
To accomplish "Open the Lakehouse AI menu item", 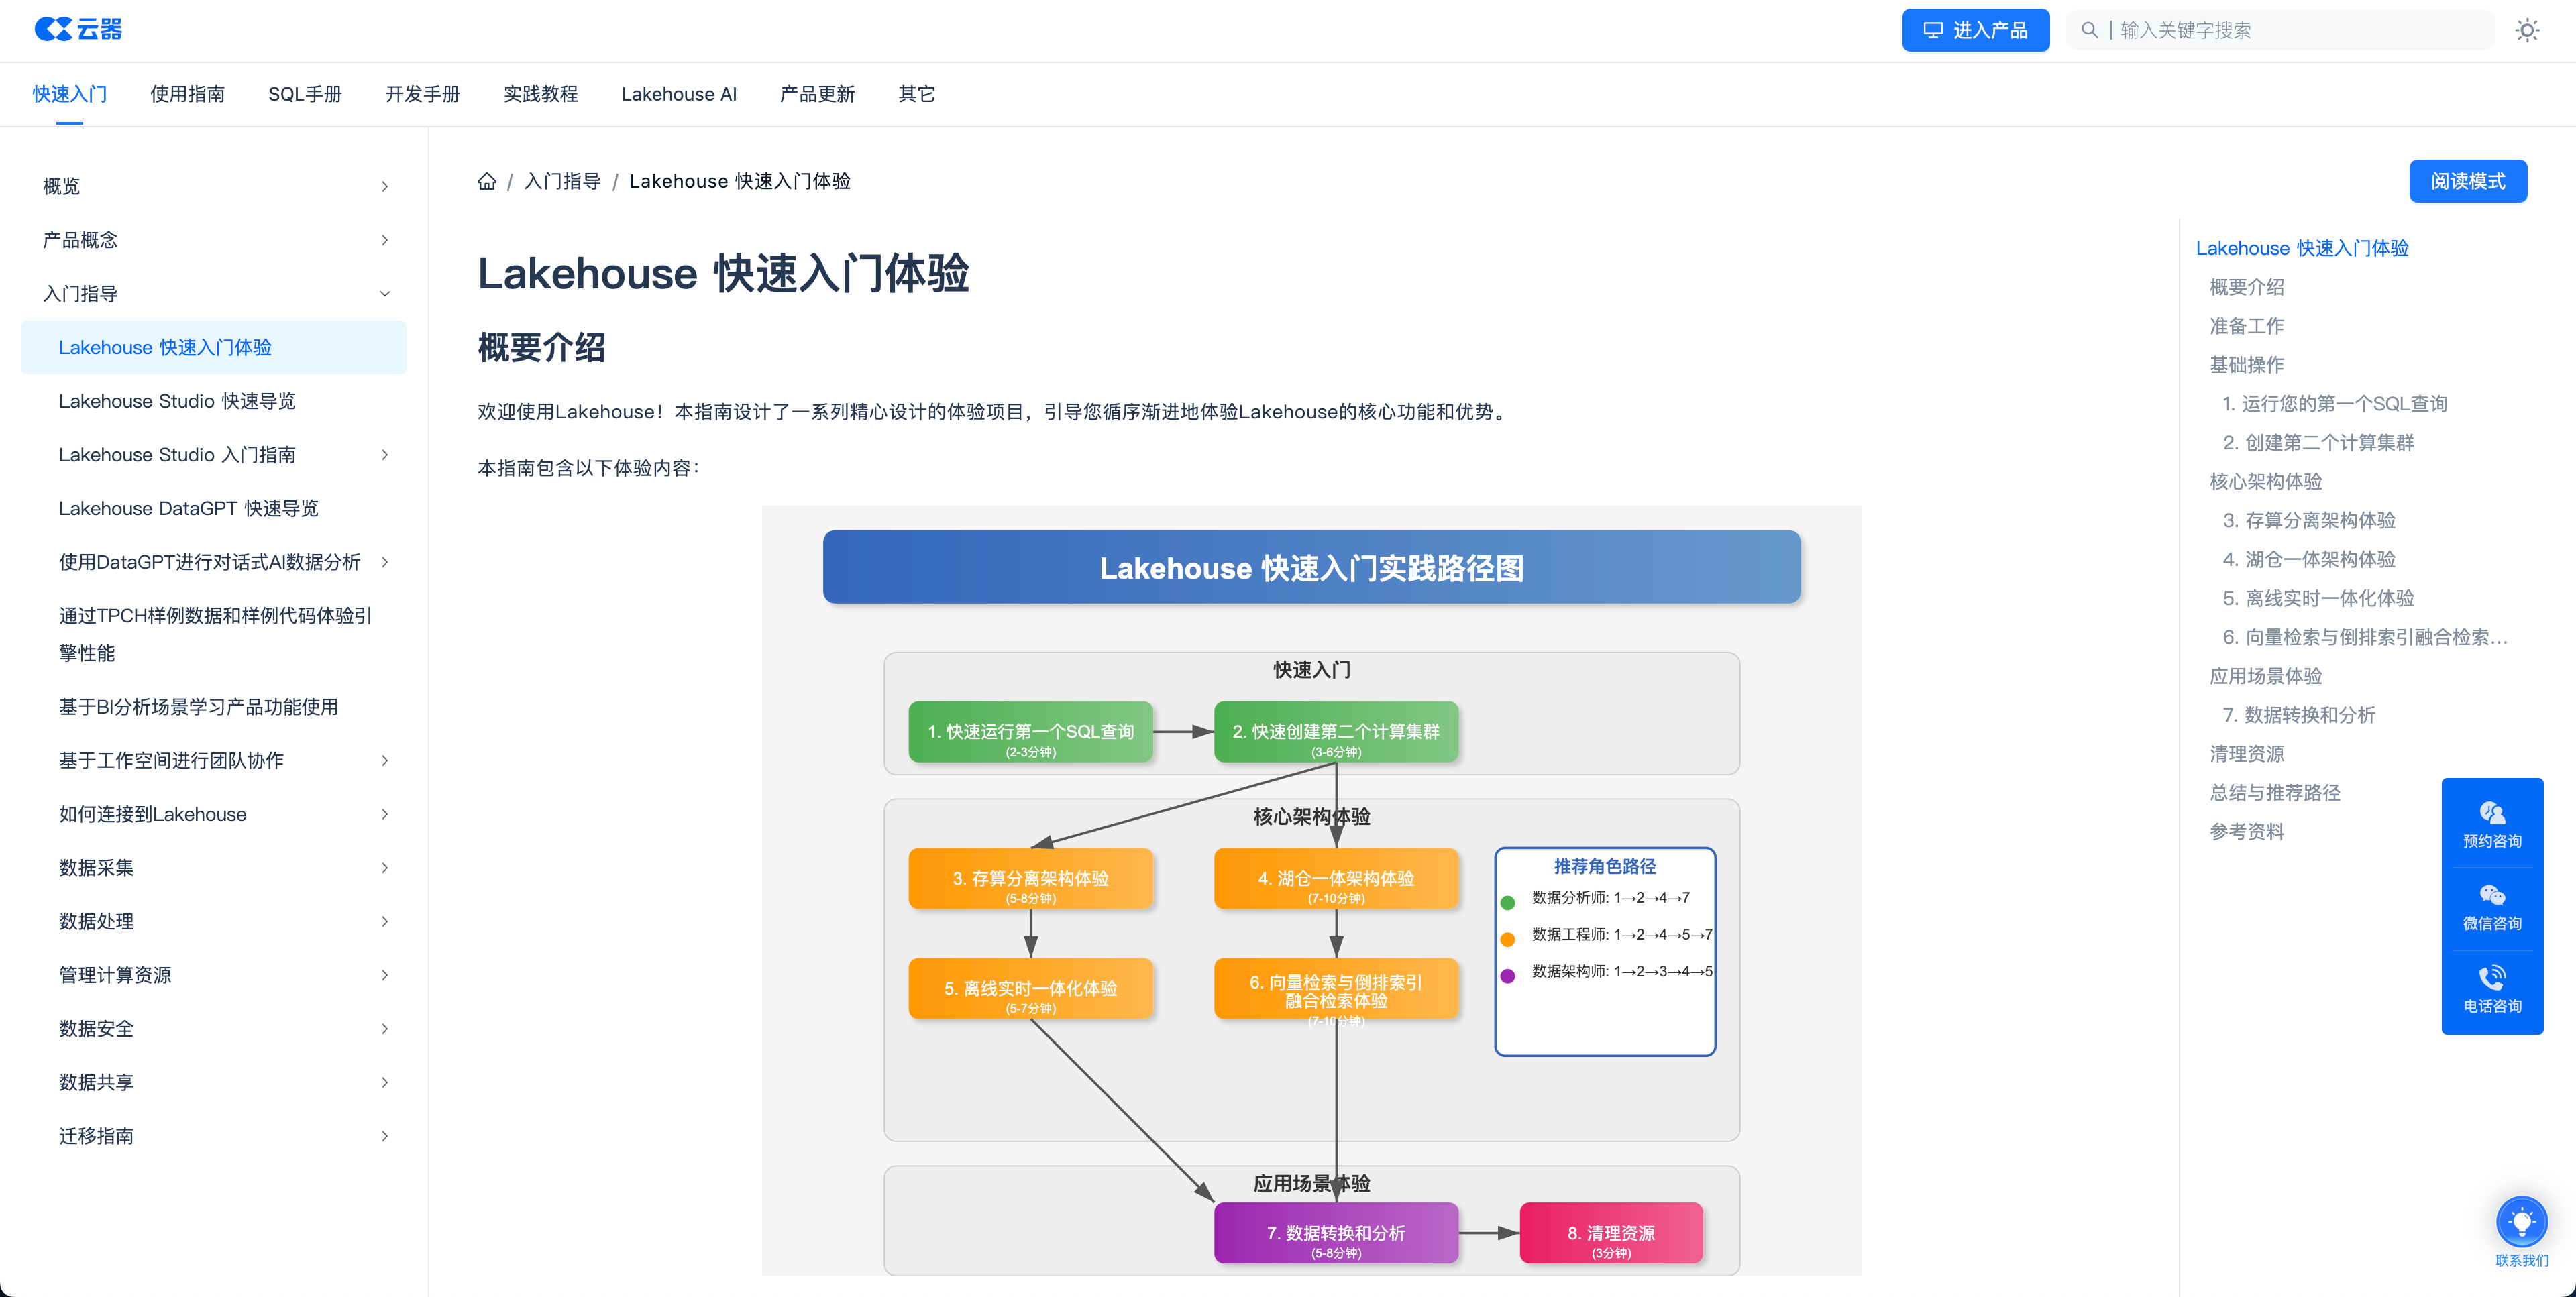I will tap(679, 93).
